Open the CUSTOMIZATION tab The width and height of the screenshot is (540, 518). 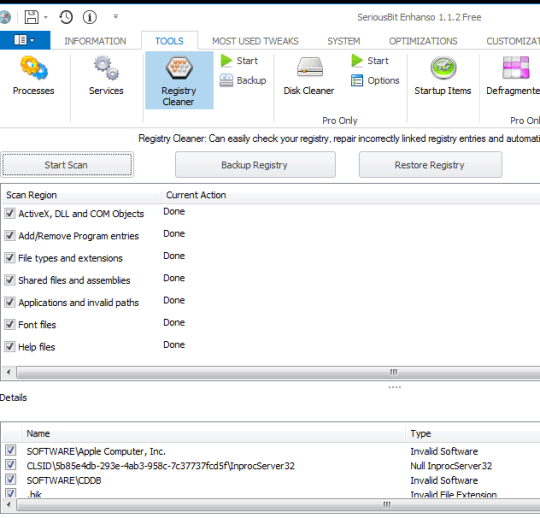[513, 41]
